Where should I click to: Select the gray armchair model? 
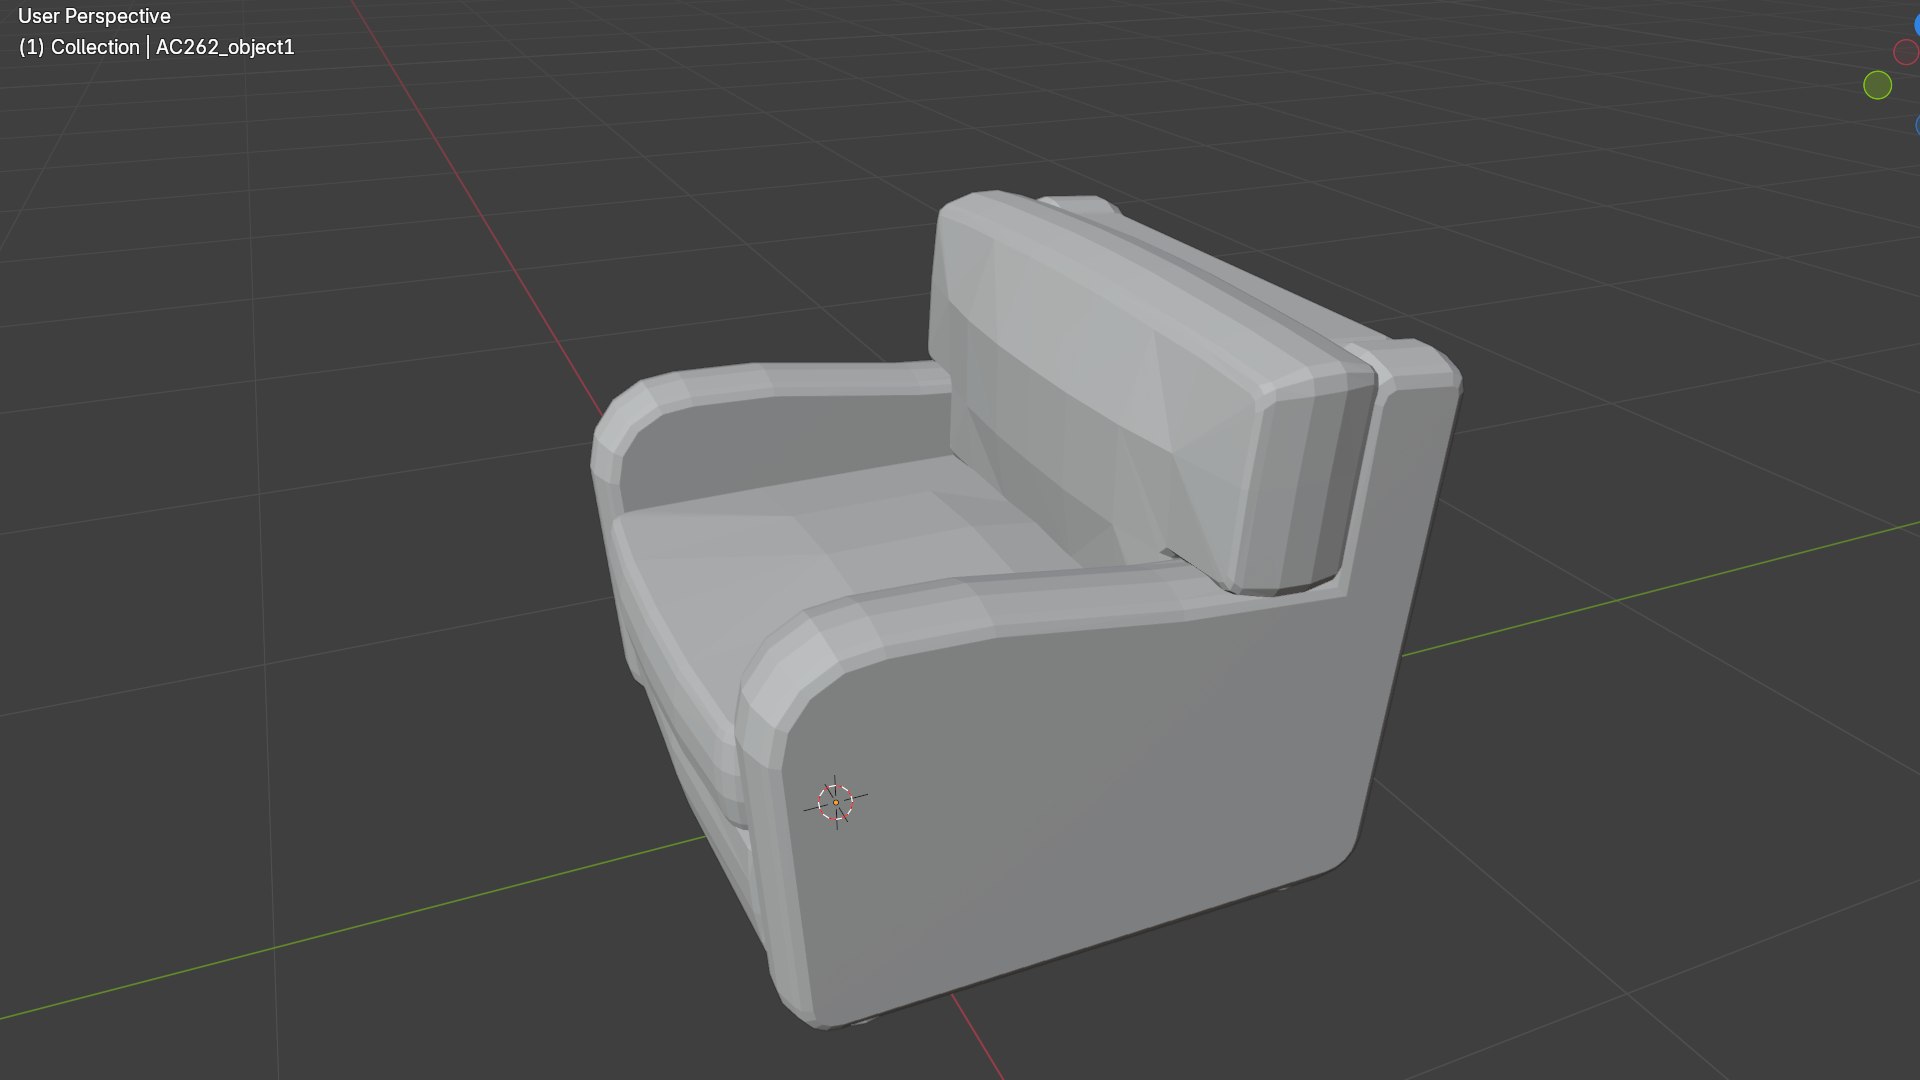(1025, 610)
